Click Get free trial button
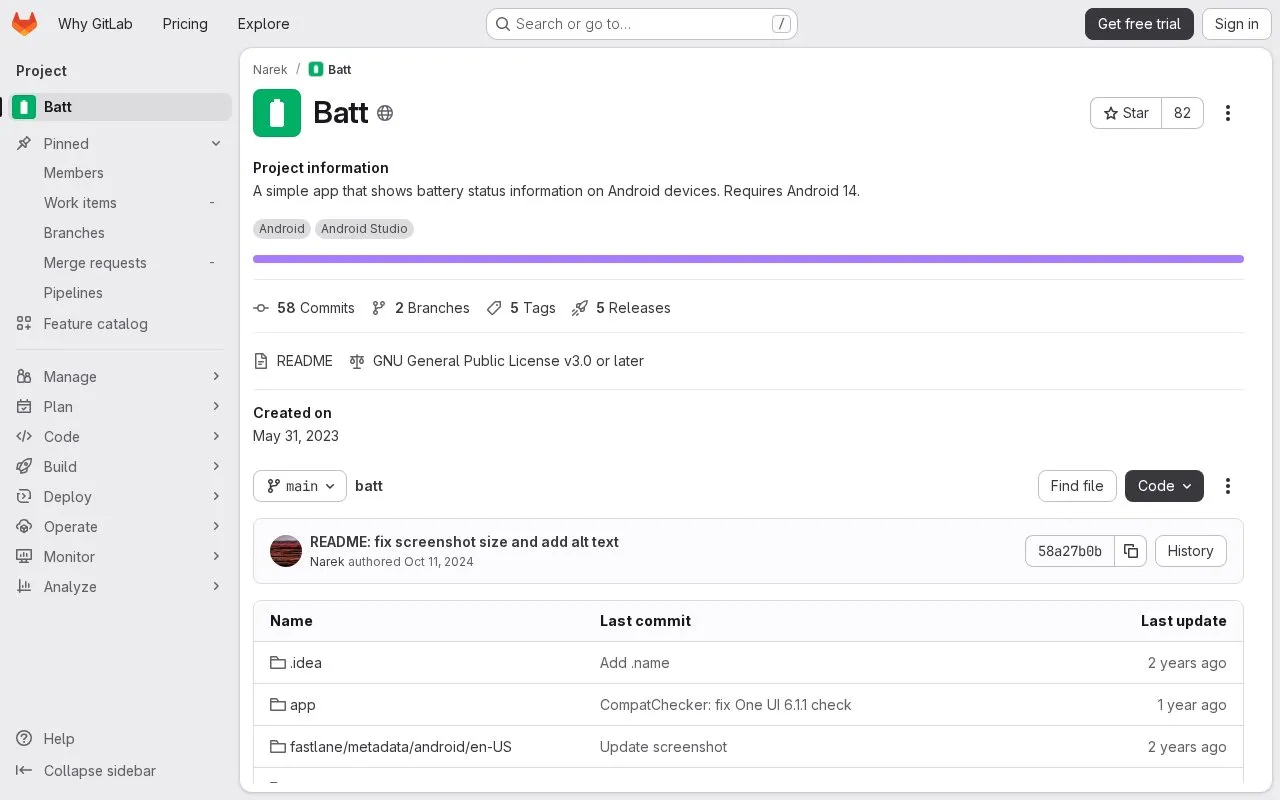This screenshot has height=800, width=1280. point(1139,24)
